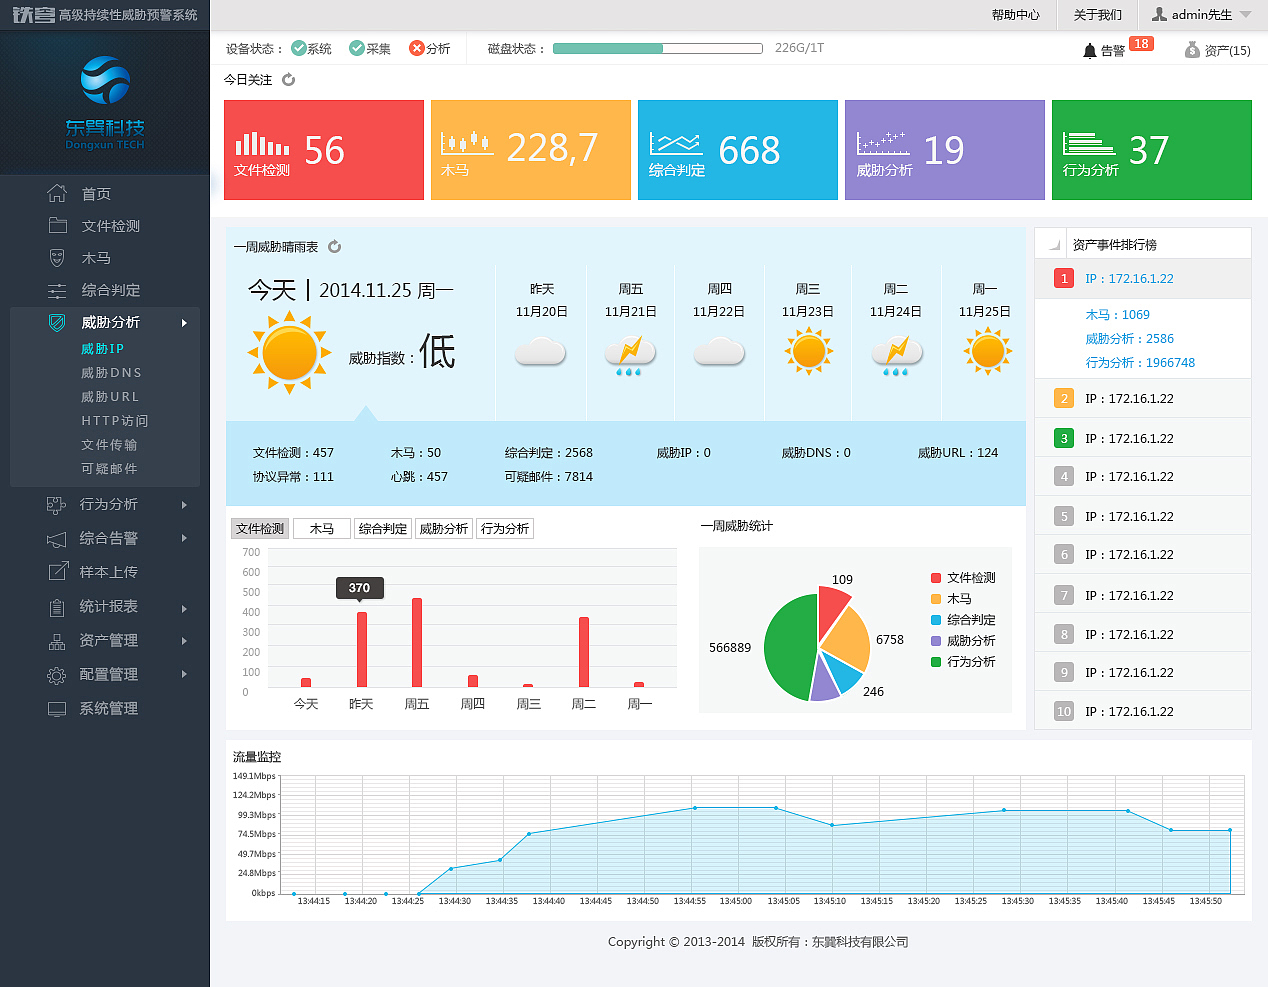
Task: Open 关于我们 in the top bar
Action: pos(1097,15)
